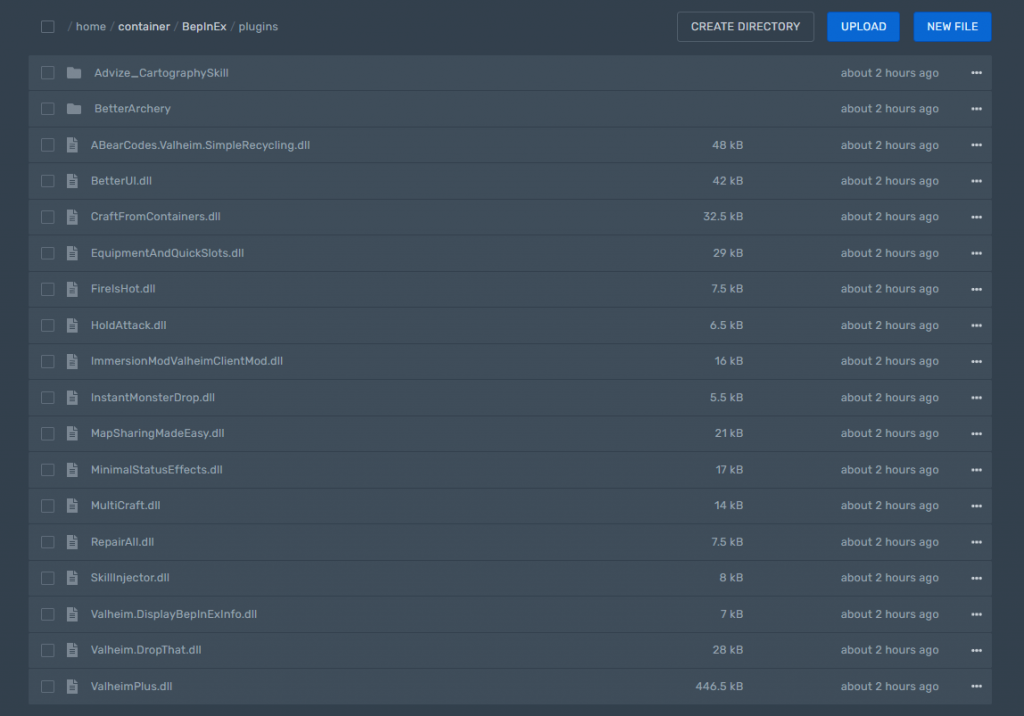Create a new file with New File button
Viewport: 1024px width, 716px height.
point(952,27)
